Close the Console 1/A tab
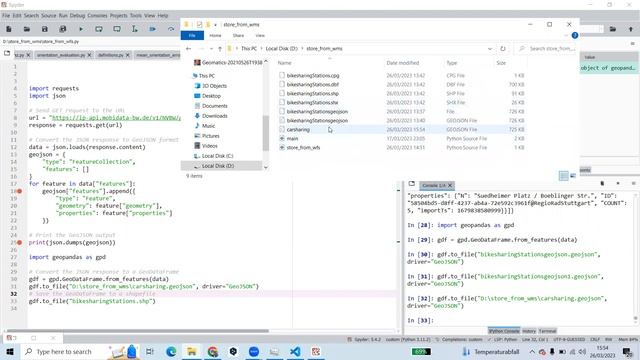The height and width of the screenshot is (360, 640). (x=450, y=185)
